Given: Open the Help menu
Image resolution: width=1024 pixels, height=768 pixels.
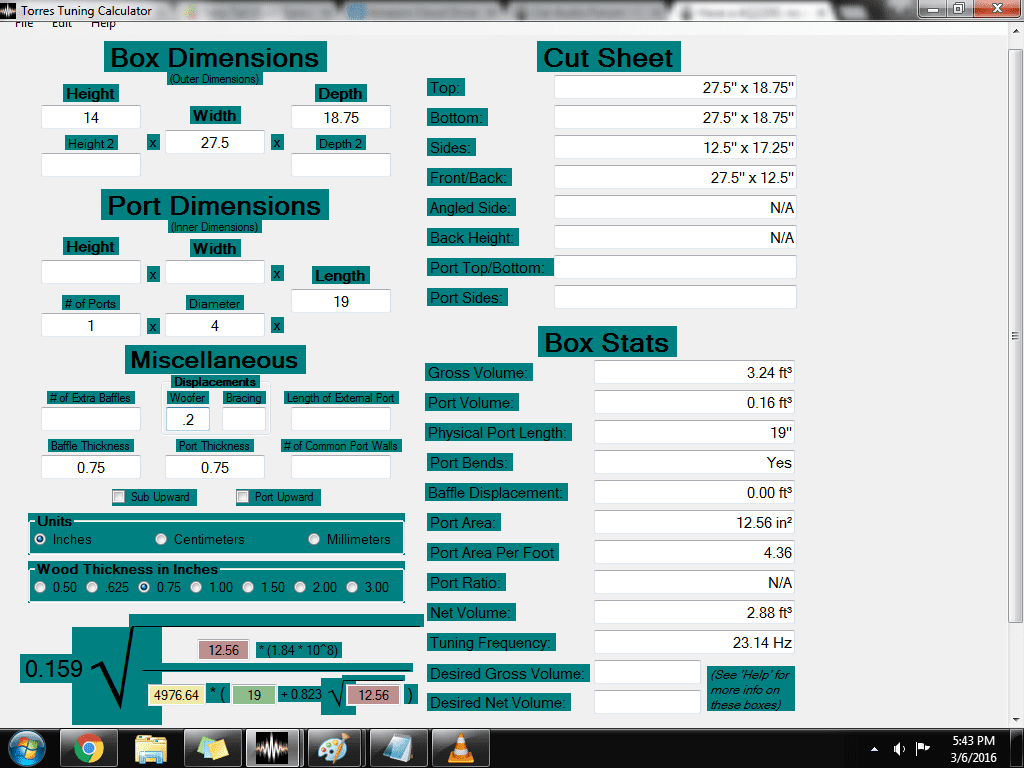Looking at the screenshot, I should [103, 24].
